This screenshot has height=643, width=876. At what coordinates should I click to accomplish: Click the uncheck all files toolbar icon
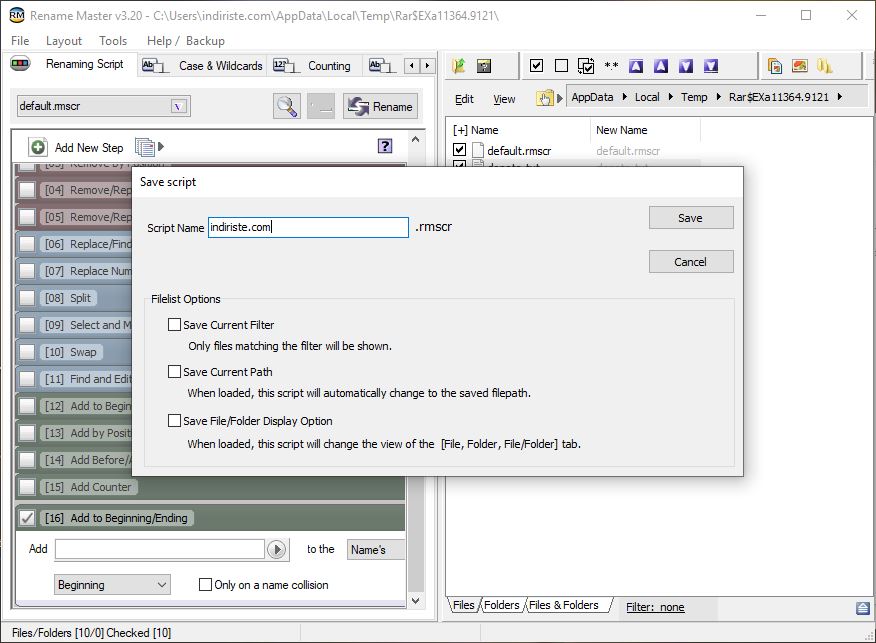pos(561,66)
